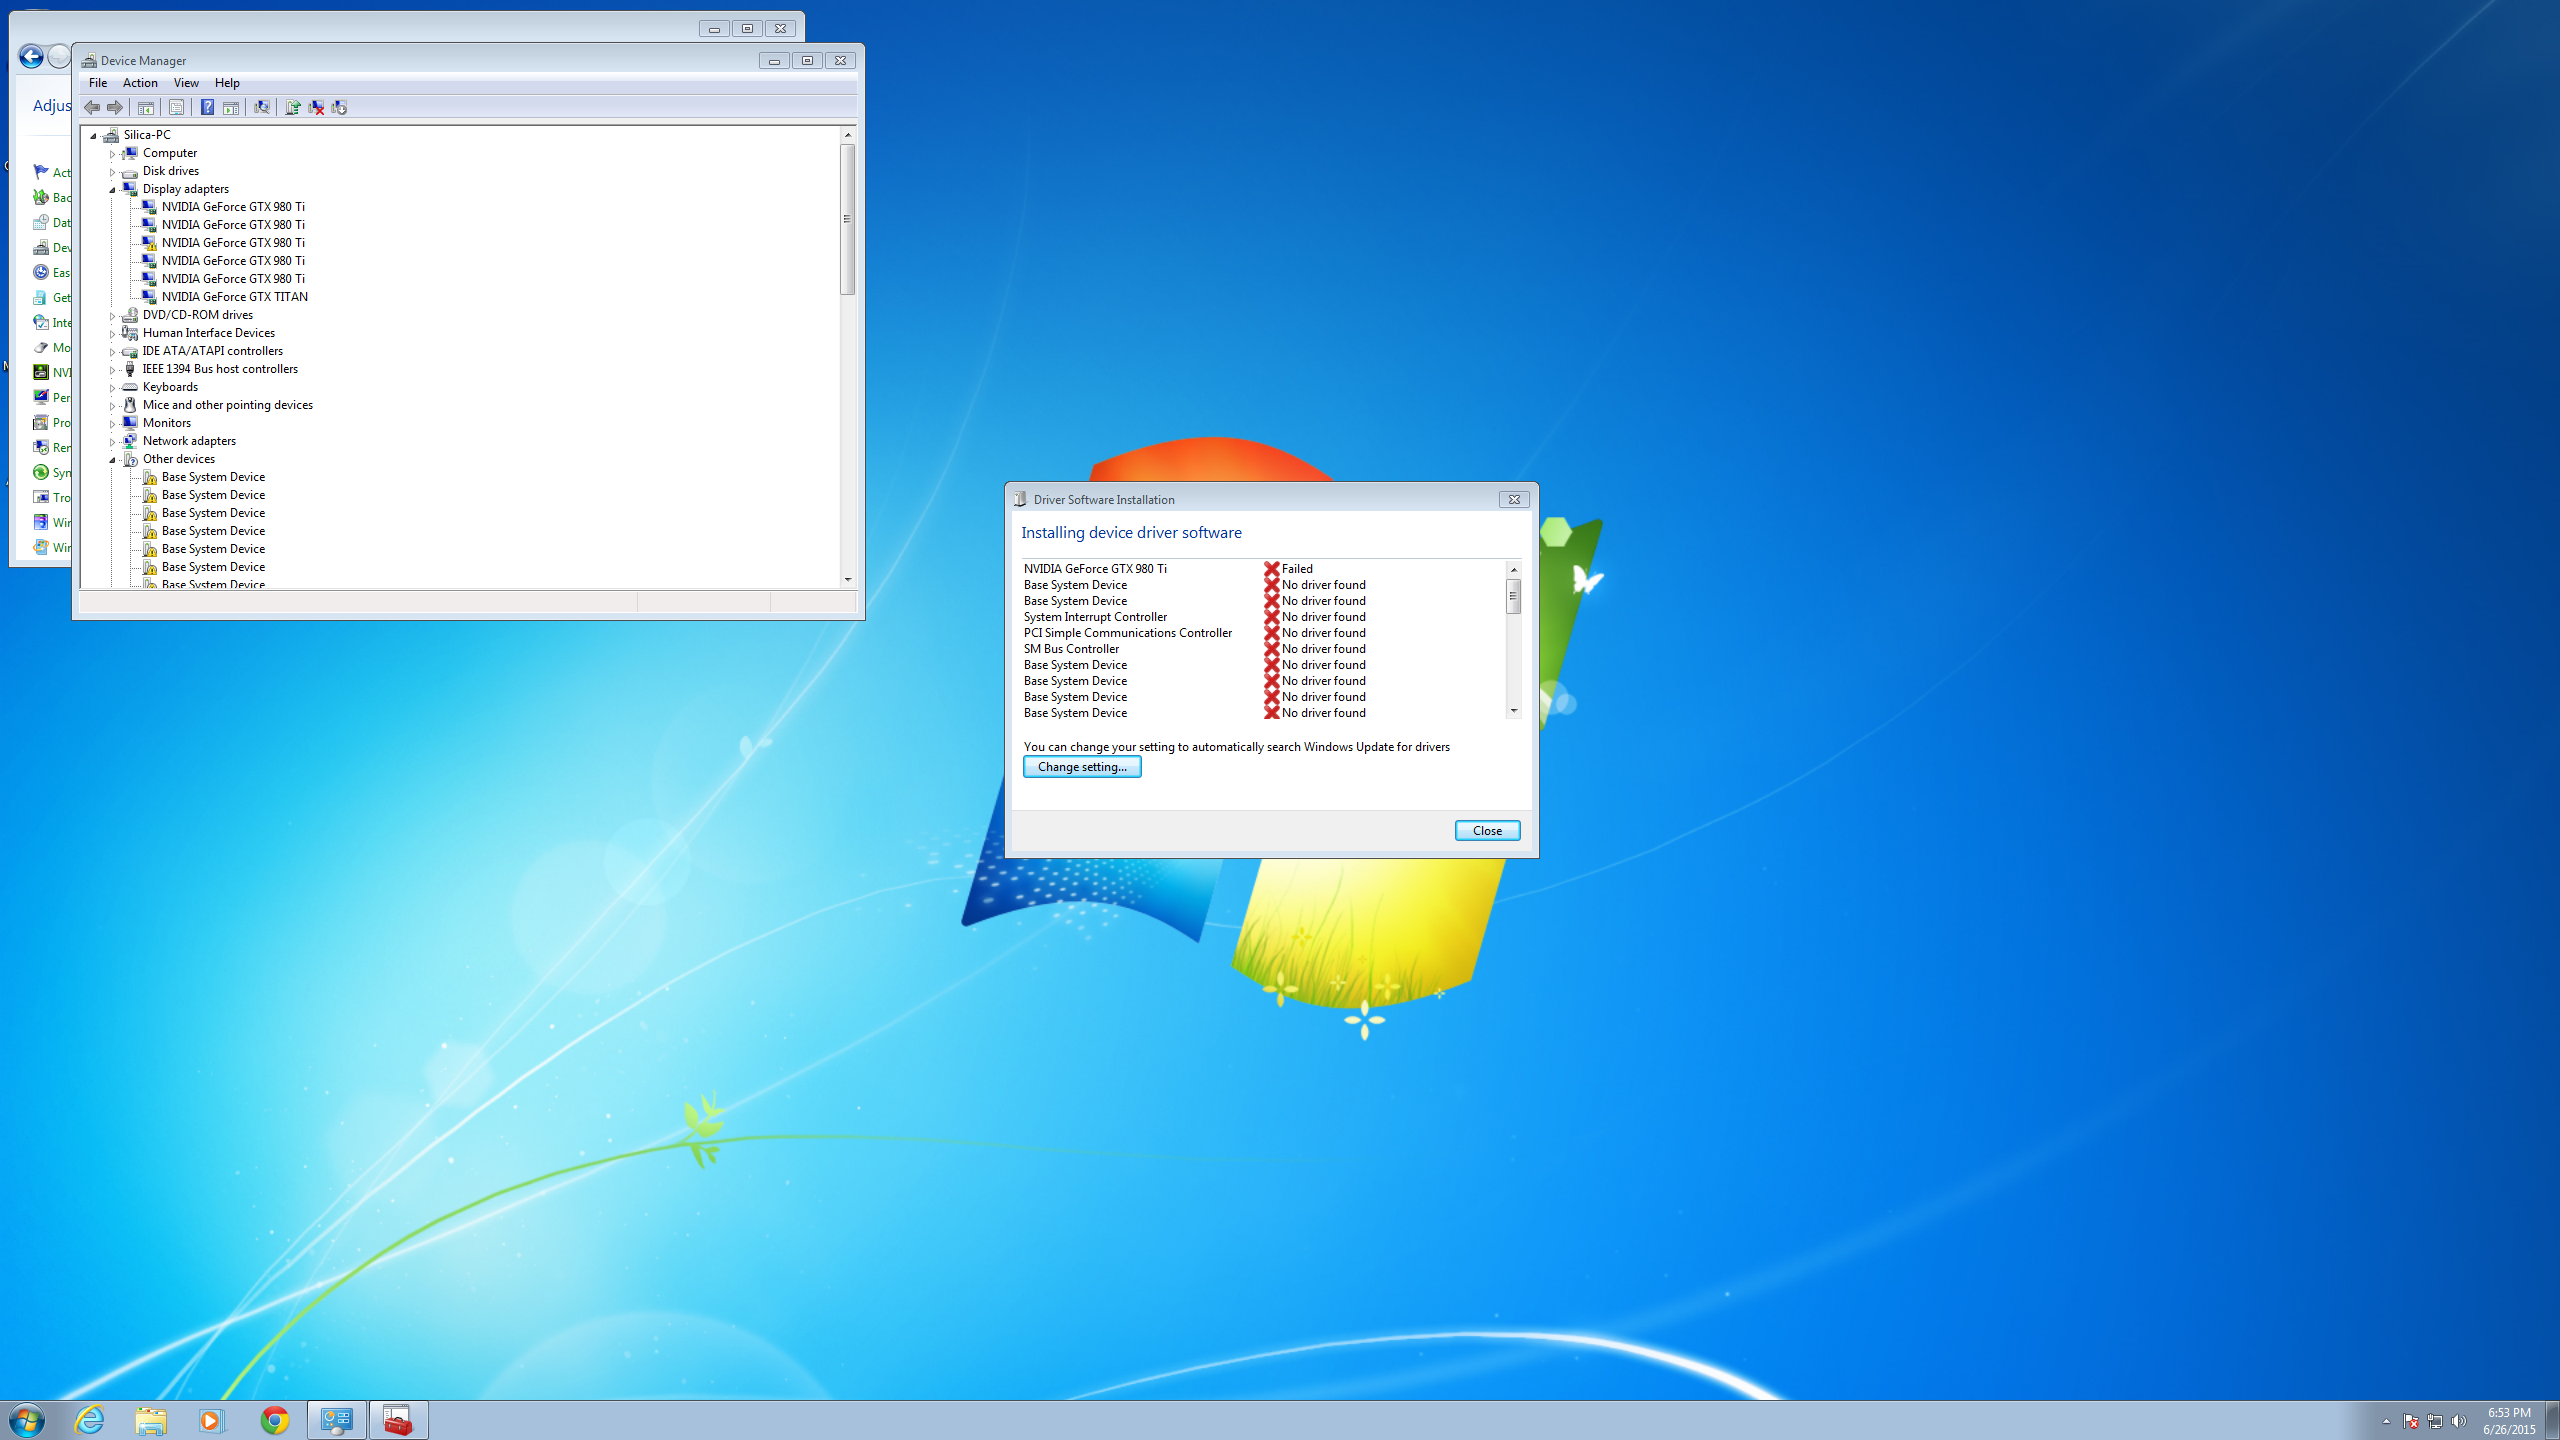Click the volume speaker tray icon
2560x1440 pixels.
[x=2459, y=1421]
